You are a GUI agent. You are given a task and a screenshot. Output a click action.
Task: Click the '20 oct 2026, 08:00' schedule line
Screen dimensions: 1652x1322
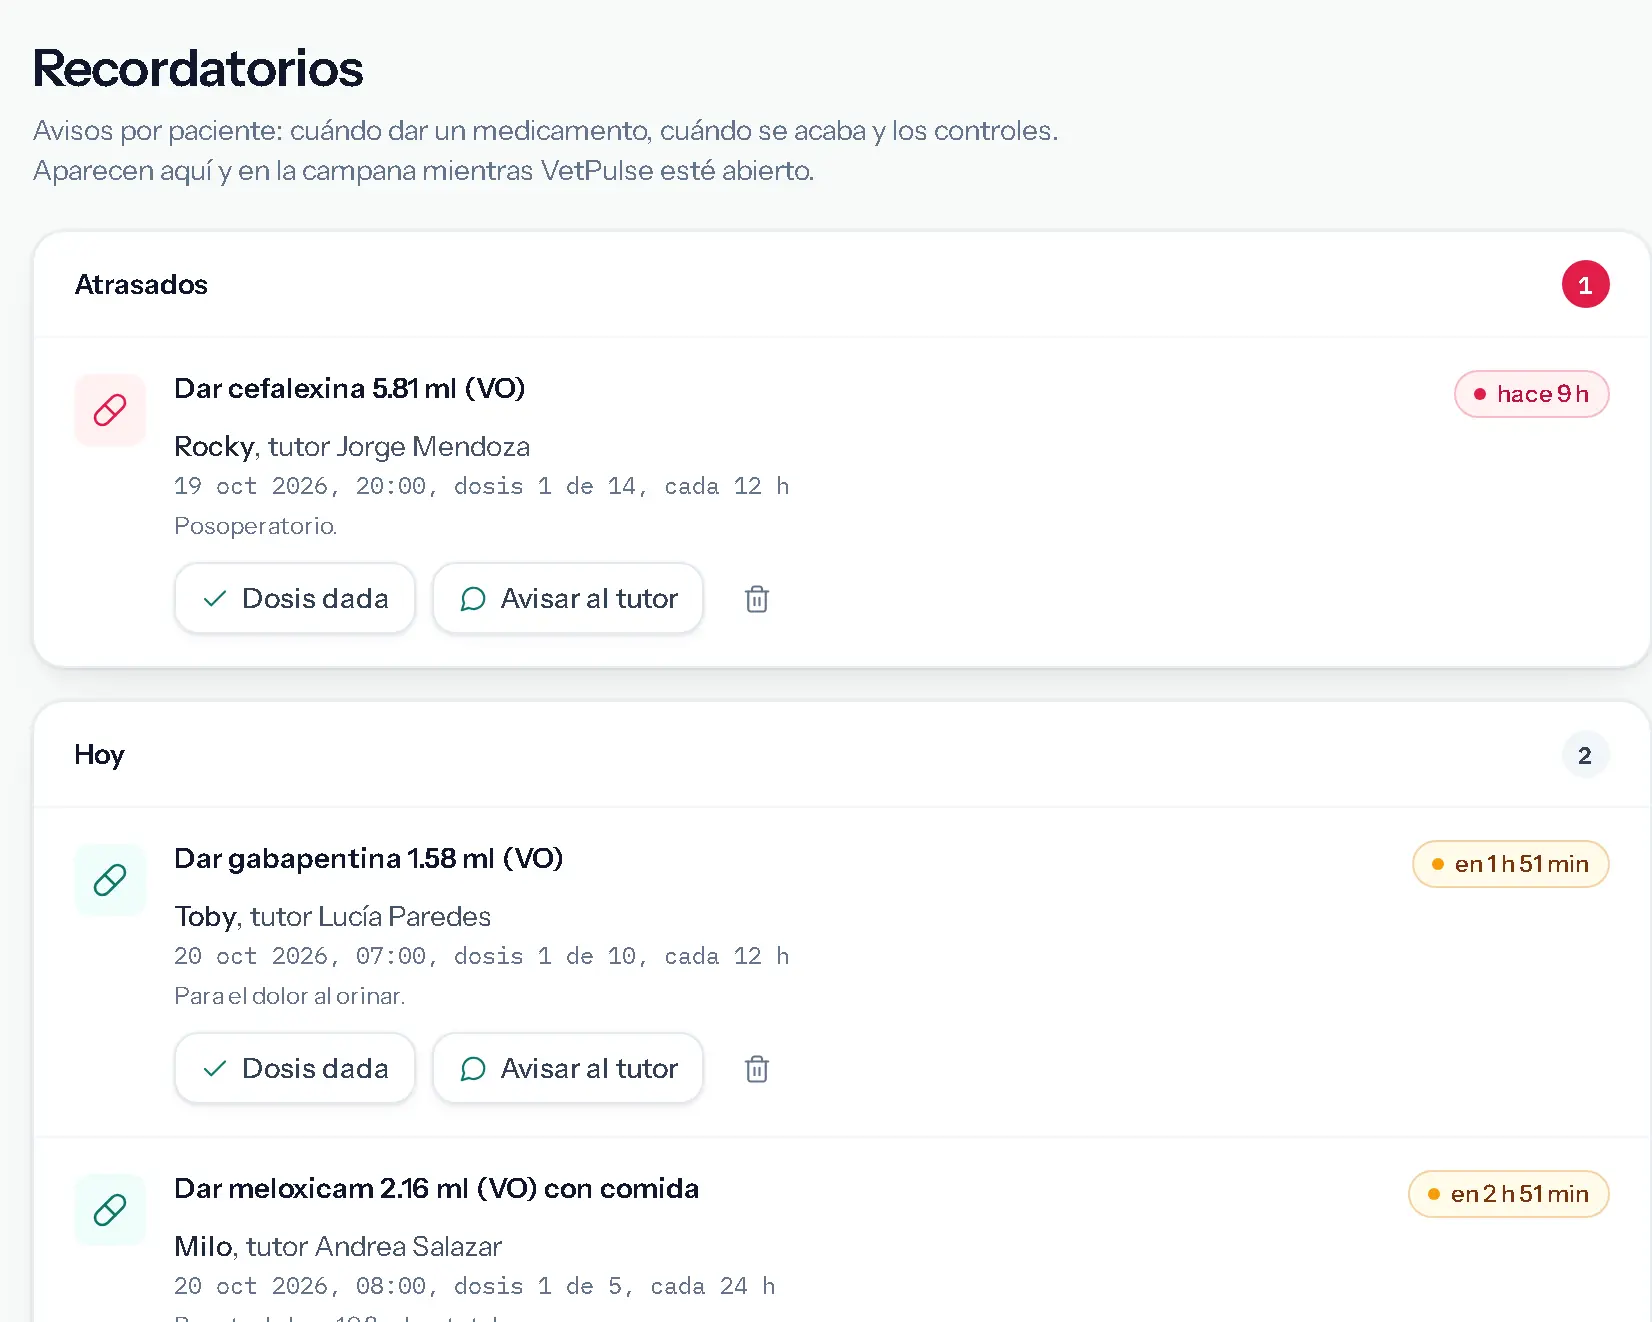click(475, 1286)
